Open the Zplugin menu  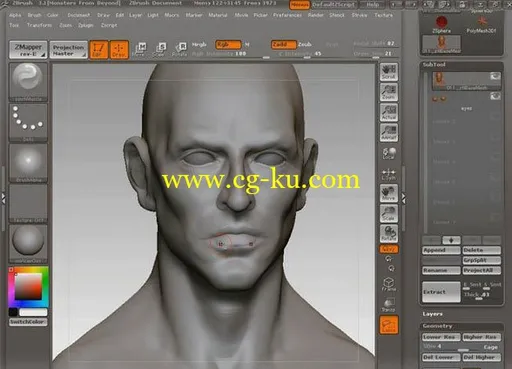click(x=86, y=25)
